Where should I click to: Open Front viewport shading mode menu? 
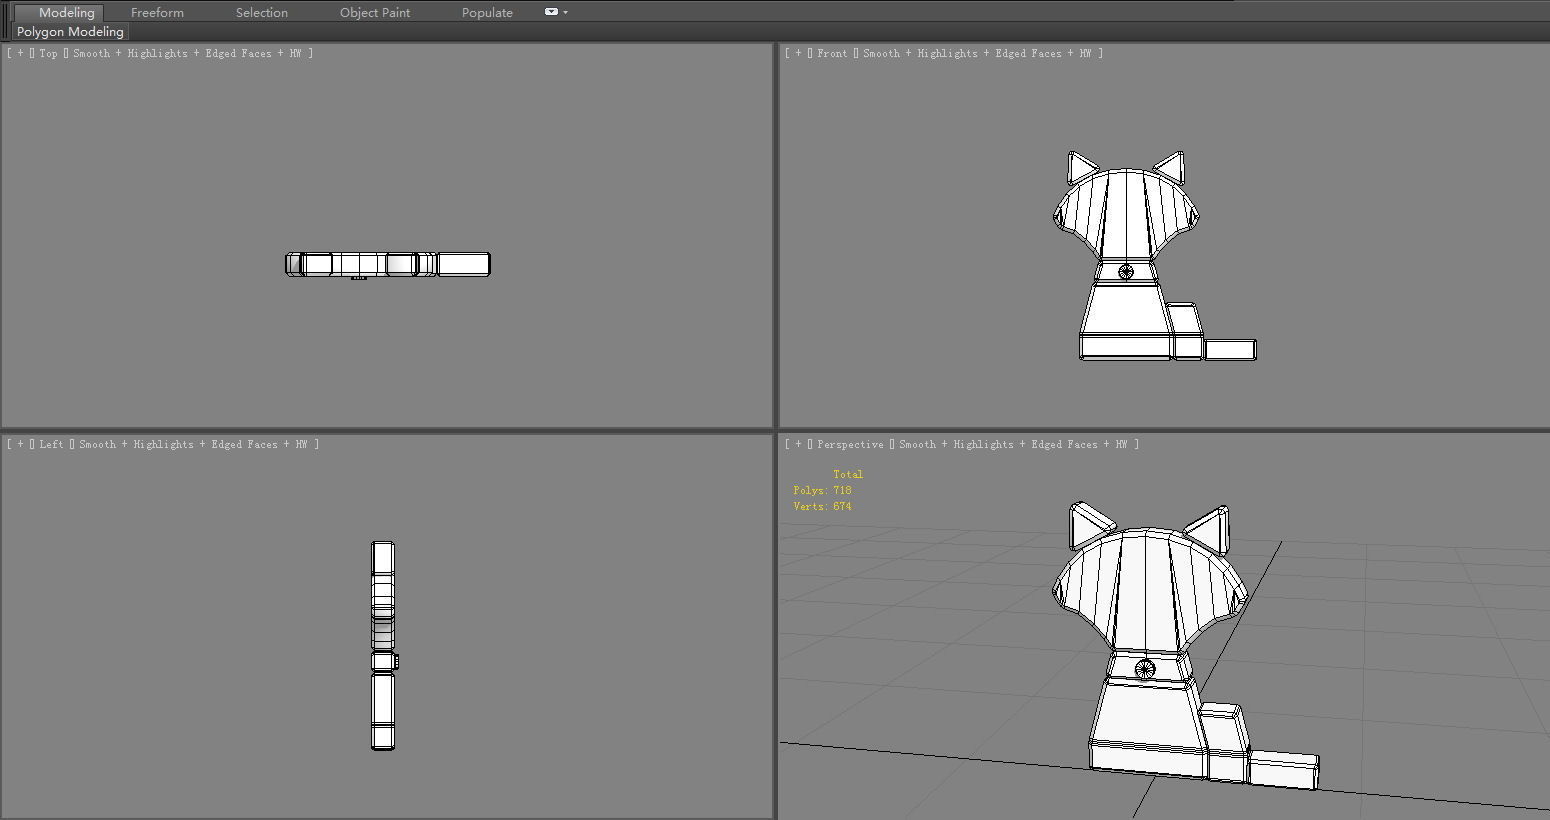tap(977, 53)
